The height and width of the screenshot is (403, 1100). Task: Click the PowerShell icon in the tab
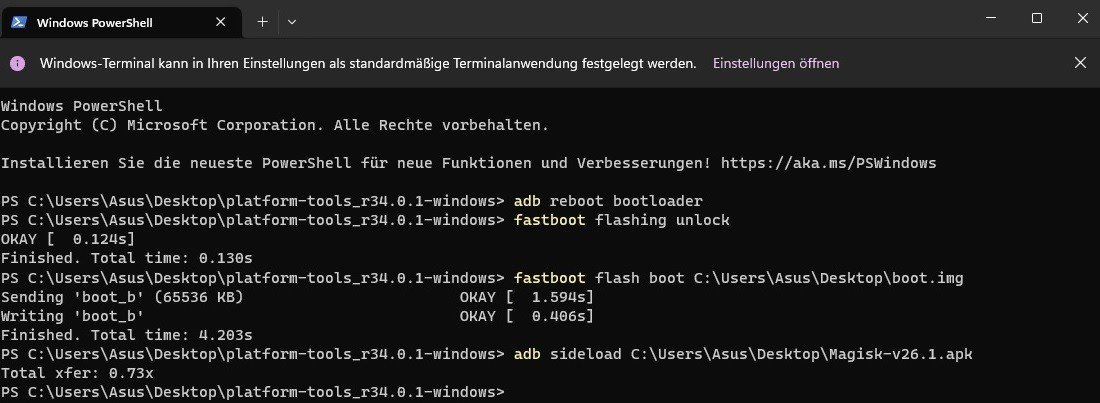(x=19, y=21)
